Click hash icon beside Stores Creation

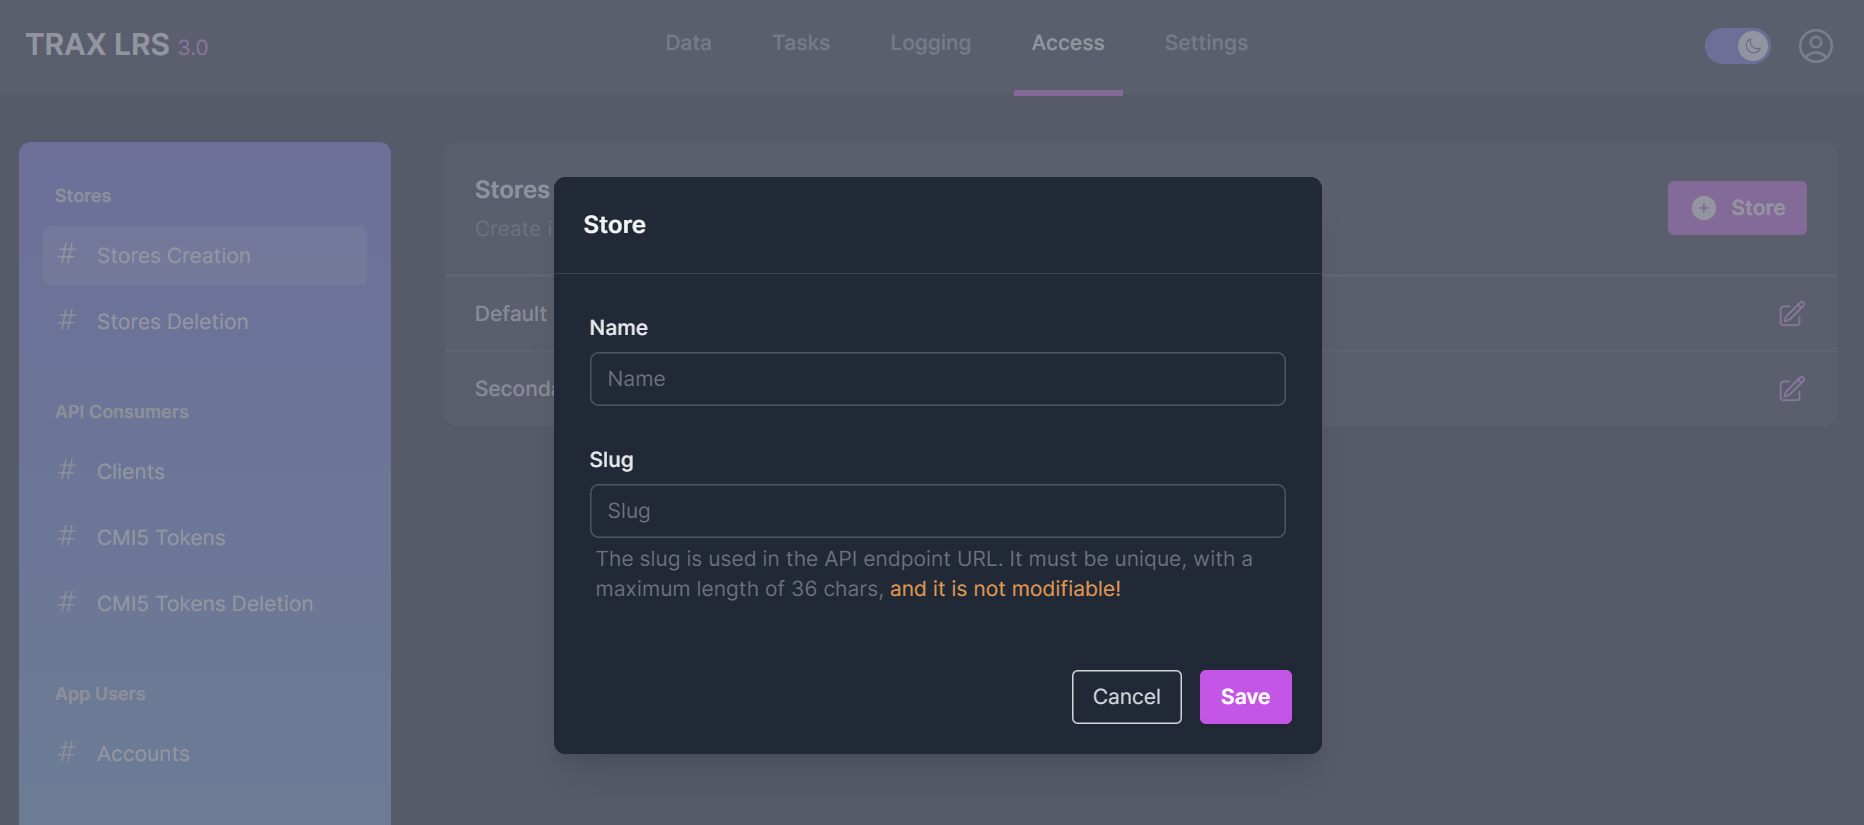tap(67, 255)
